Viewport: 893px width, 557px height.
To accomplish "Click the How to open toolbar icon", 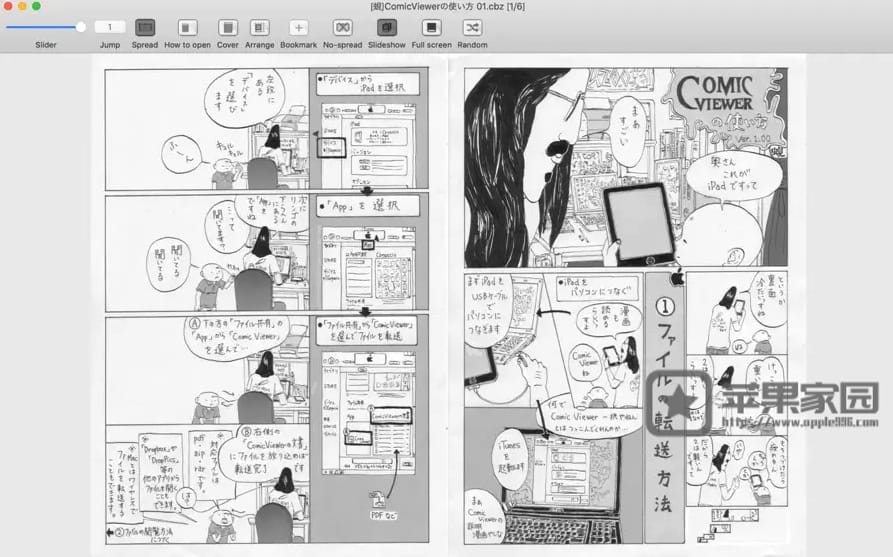I will [x=187, y=27].
